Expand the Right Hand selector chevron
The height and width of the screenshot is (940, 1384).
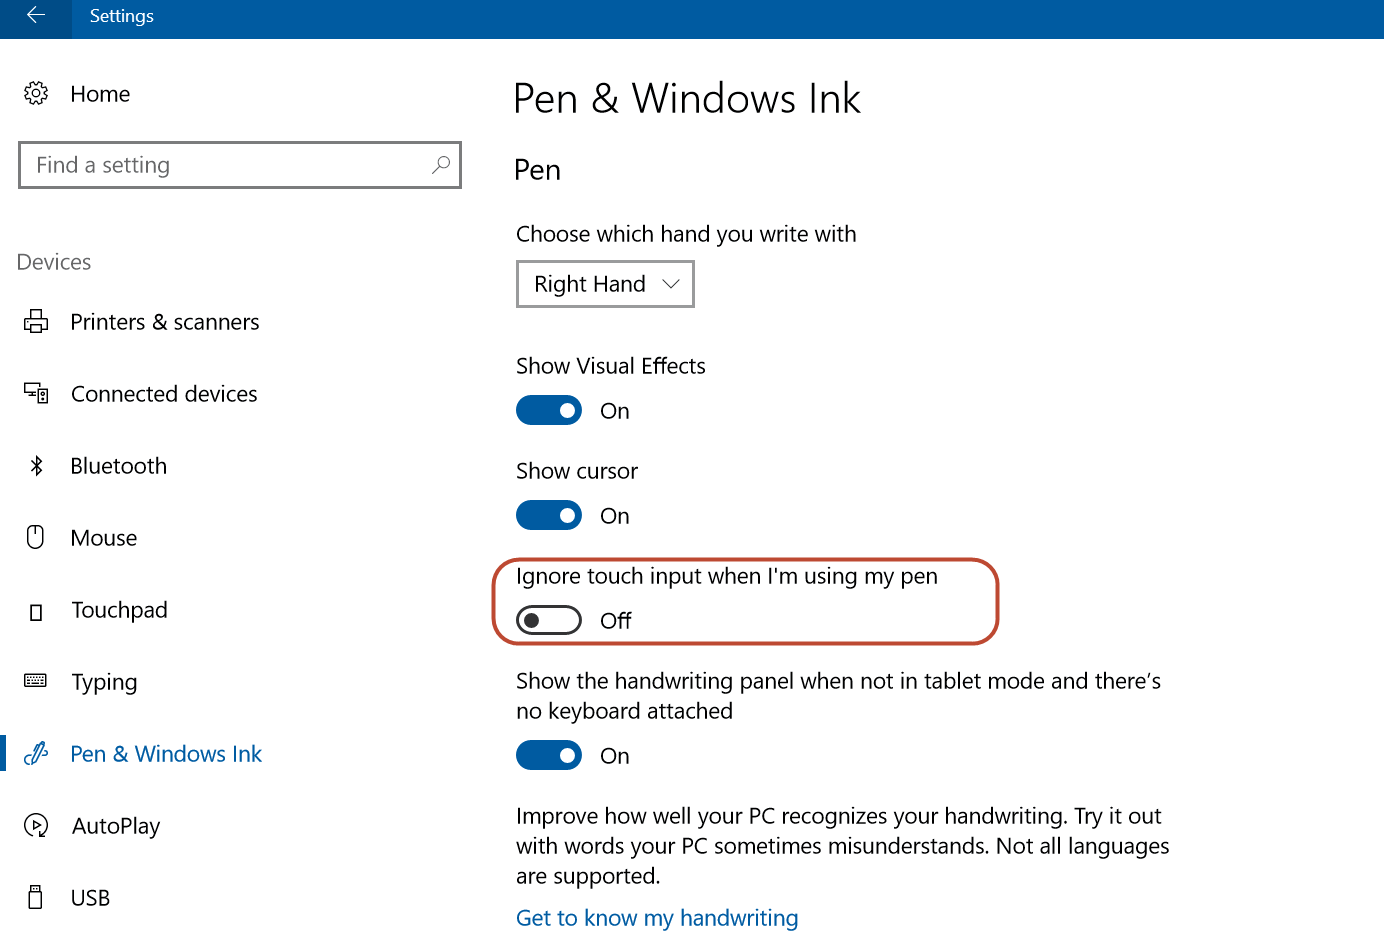(x=671, y=284)
